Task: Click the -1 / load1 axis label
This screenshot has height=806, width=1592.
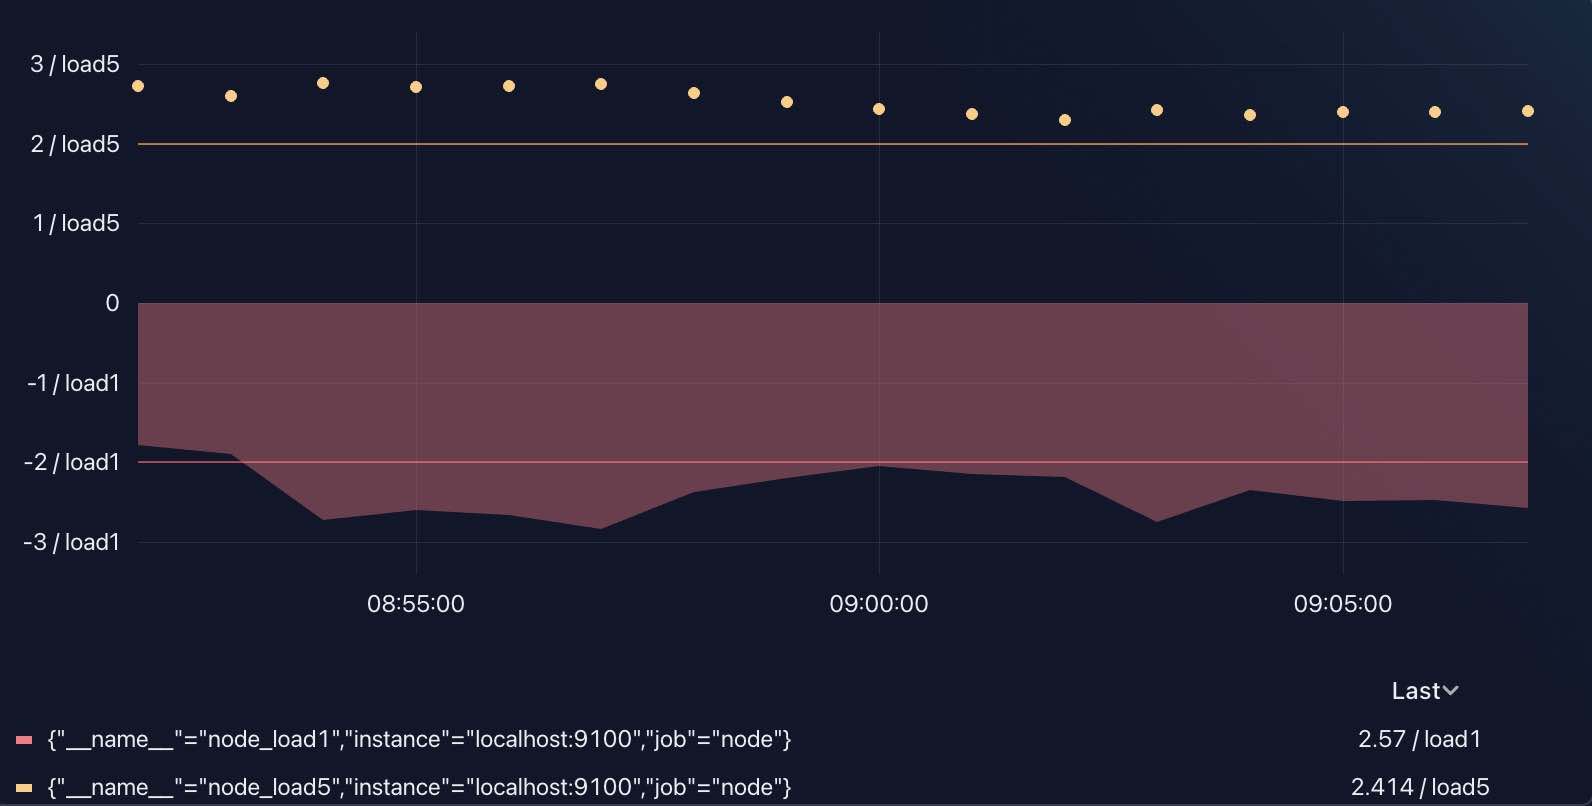Action: (73, 383)
